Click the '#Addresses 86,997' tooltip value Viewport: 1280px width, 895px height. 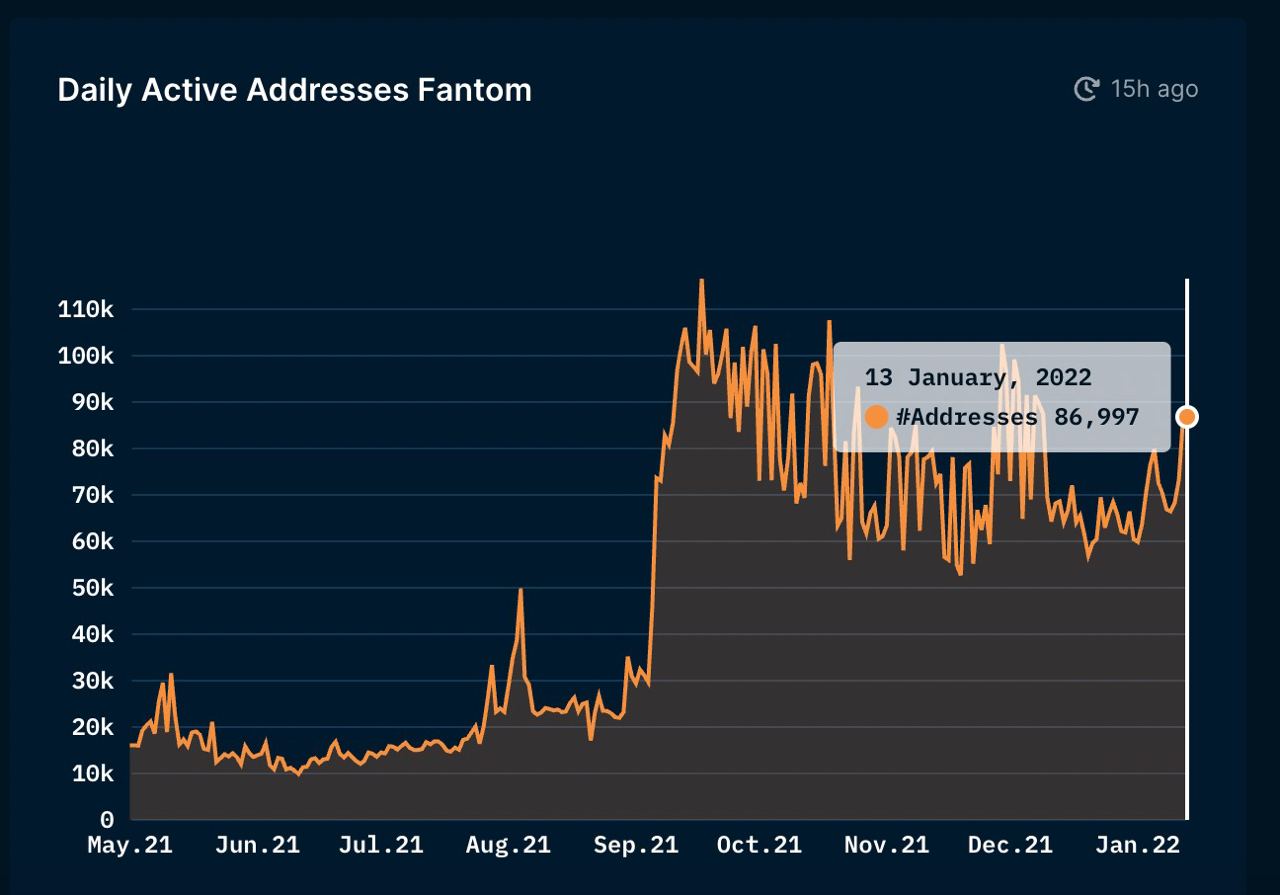[1017, 417]
